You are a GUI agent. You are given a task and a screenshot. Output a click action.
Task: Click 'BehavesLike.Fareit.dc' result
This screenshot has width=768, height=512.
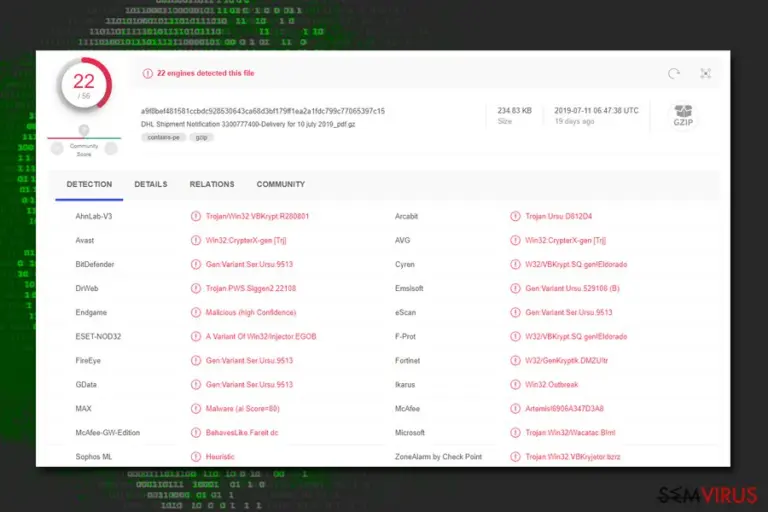tap(242, 432)
